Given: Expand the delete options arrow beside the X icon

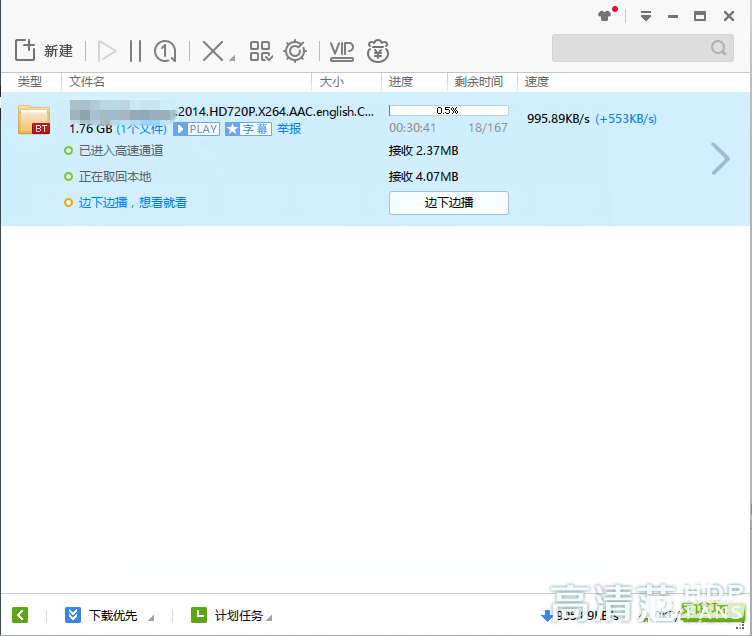Looking at the screenshot, I should pos(232,58).
